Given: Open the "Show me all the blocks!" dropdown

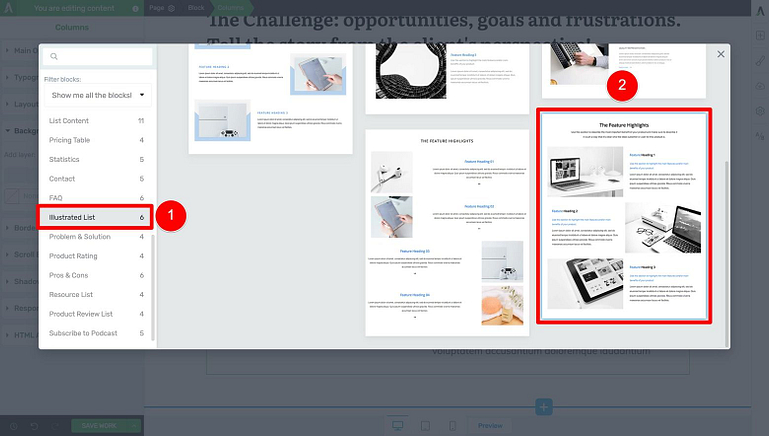Looking at the screenshot, I should point(97,95).
